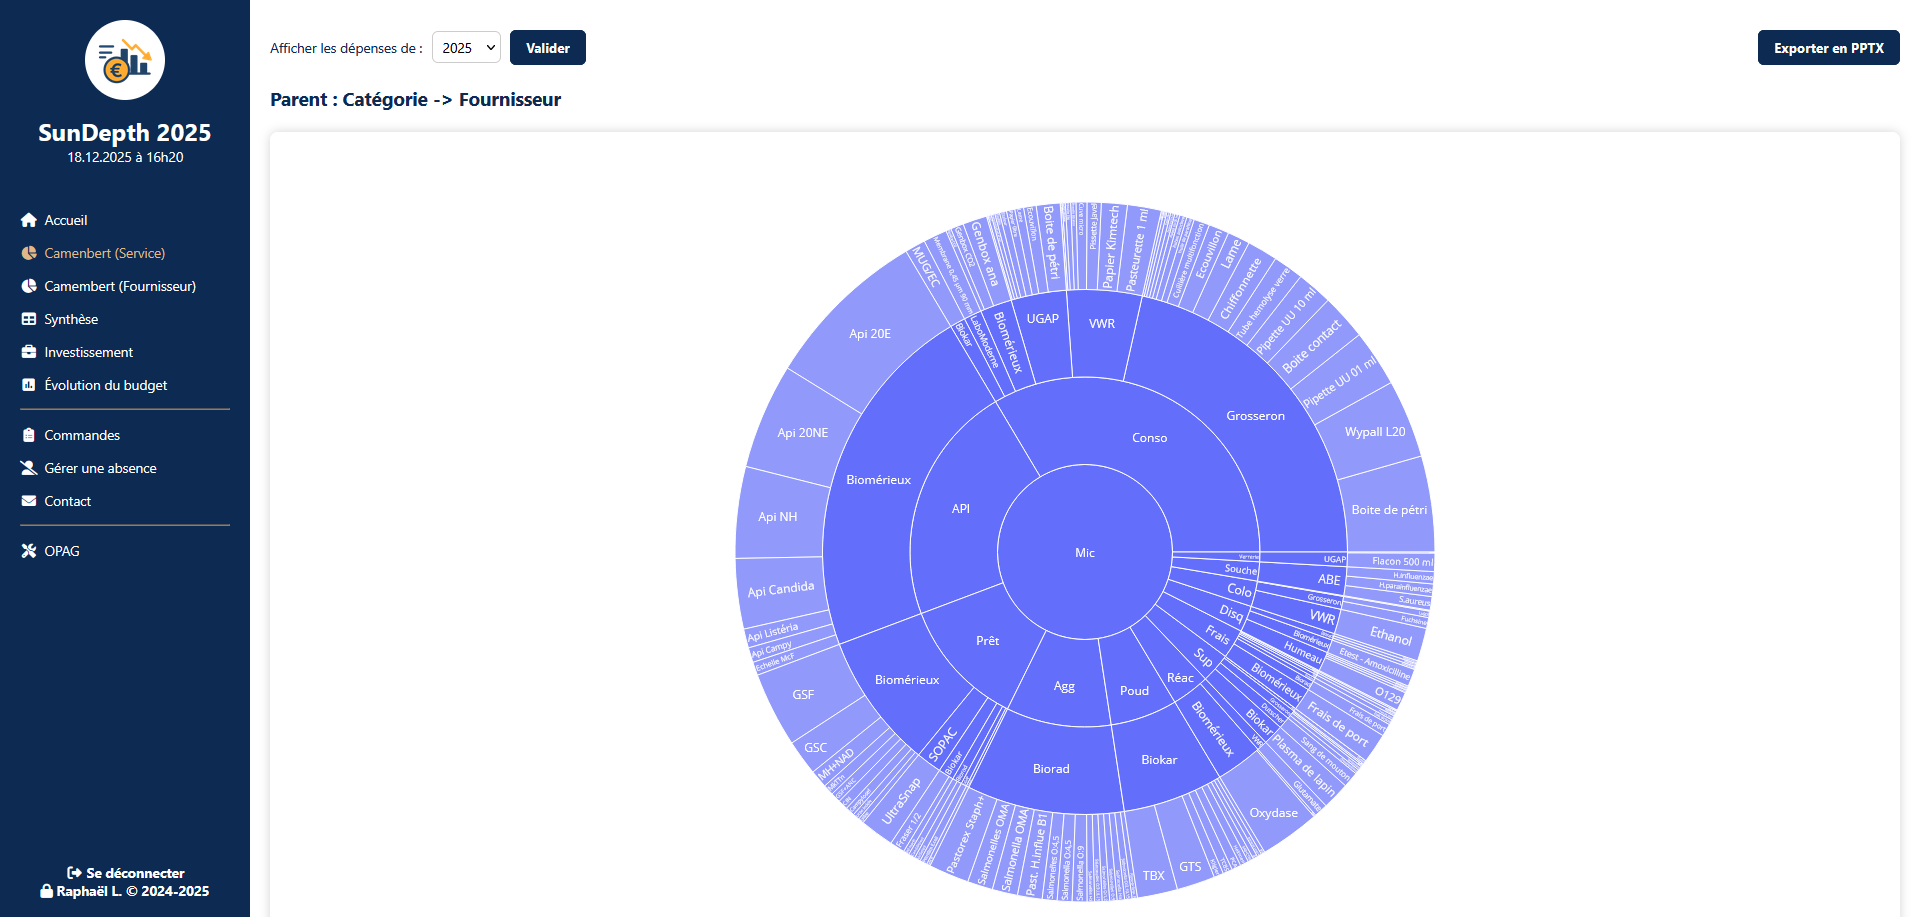Image resolution: width=1919 pixels, height=917 pixels.
Task: Open Synthèse using the table icon
Action: (29, 319)
